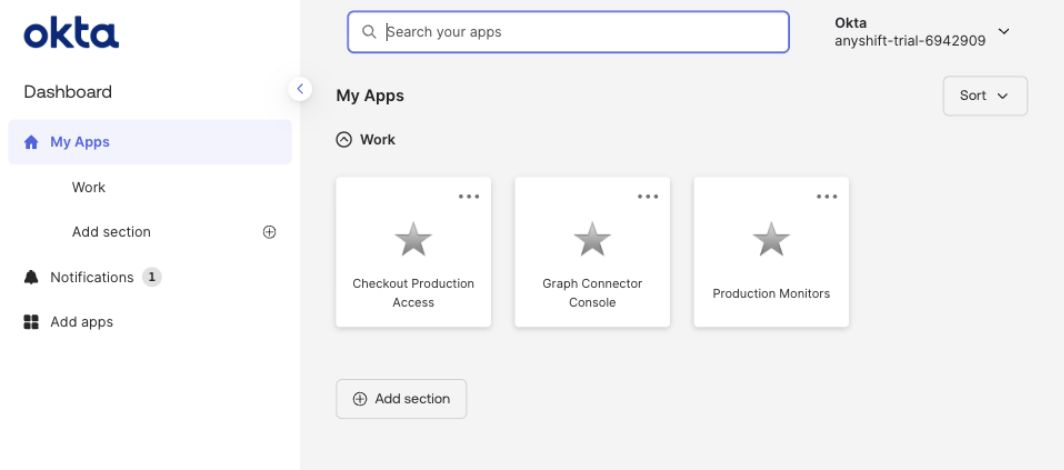The height and width of the screenshot is (470, 1064).
Task: Choose Add section in the sidebar
Action: (x=111, y=232)
